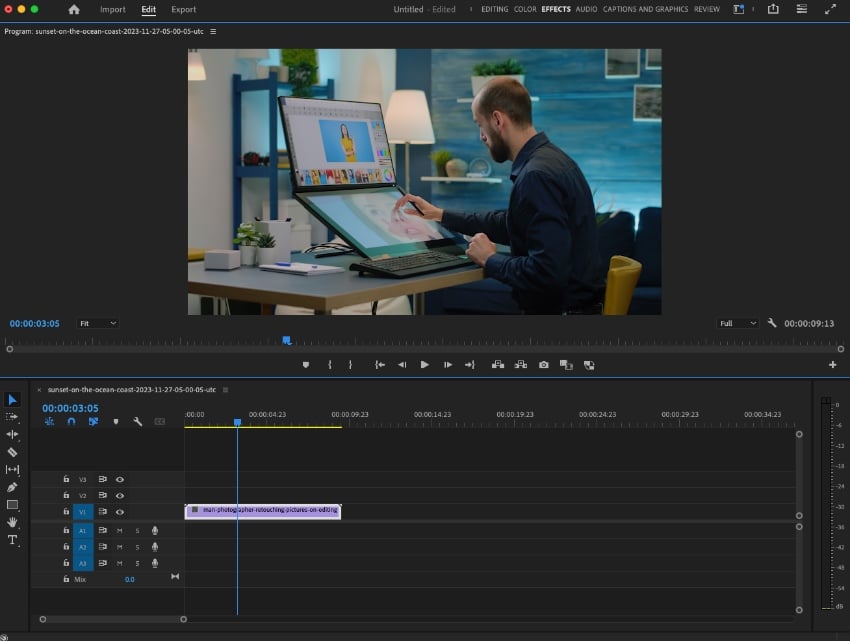Click the Export Frame camera icon
Screen dimensions: 850x641
tap(543, 364)
